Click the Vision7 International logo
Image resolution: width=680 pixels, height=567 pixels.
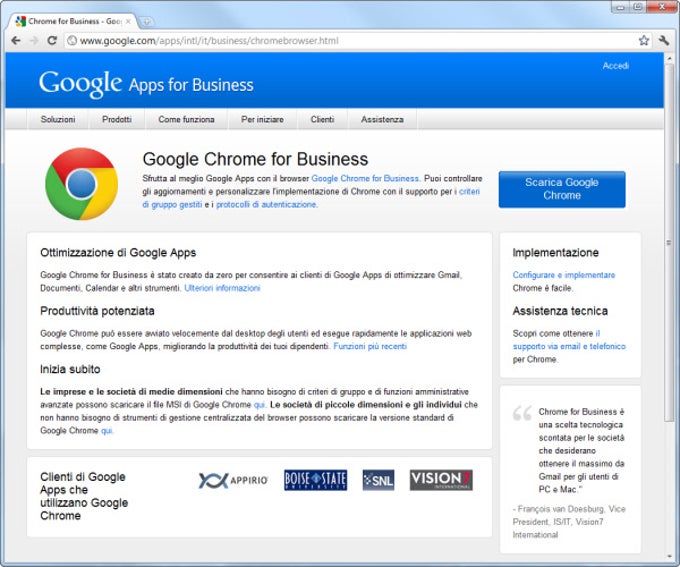tap(441, 480)
